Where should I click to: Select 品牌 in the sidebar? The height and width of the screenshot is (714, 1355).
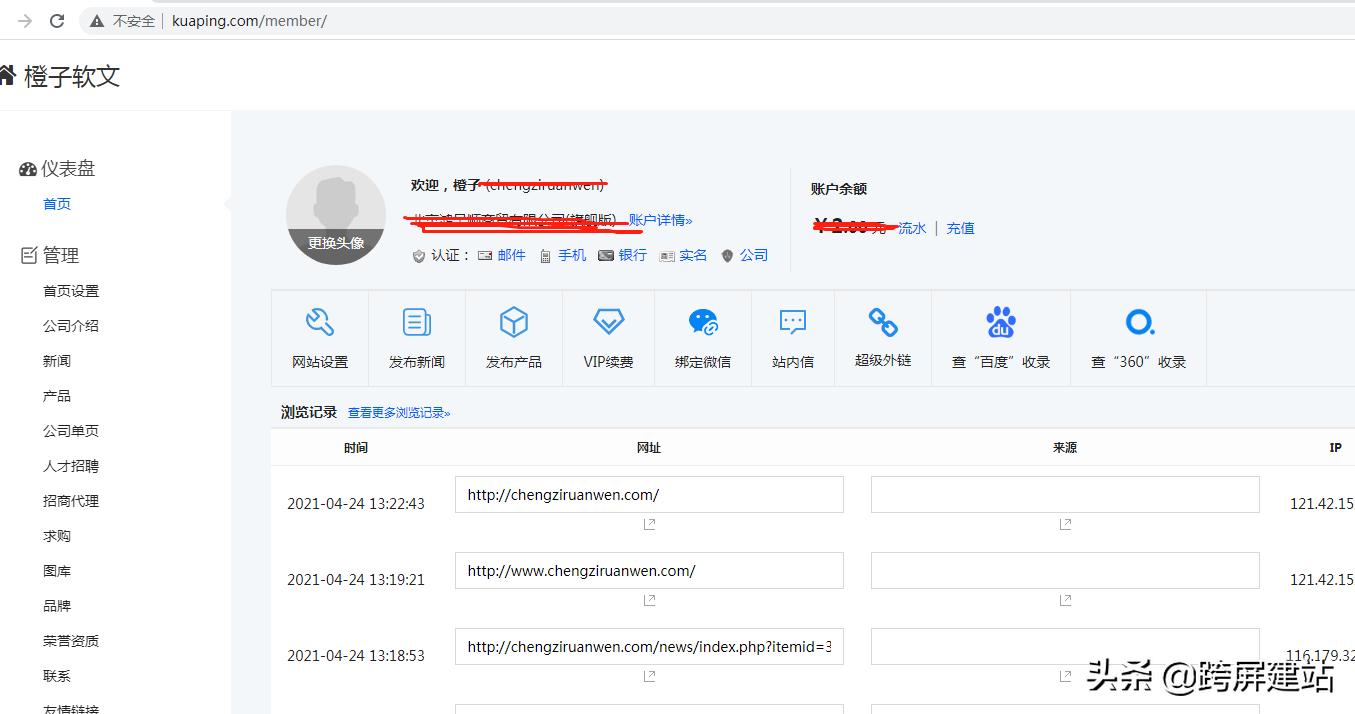click(57, 606)
